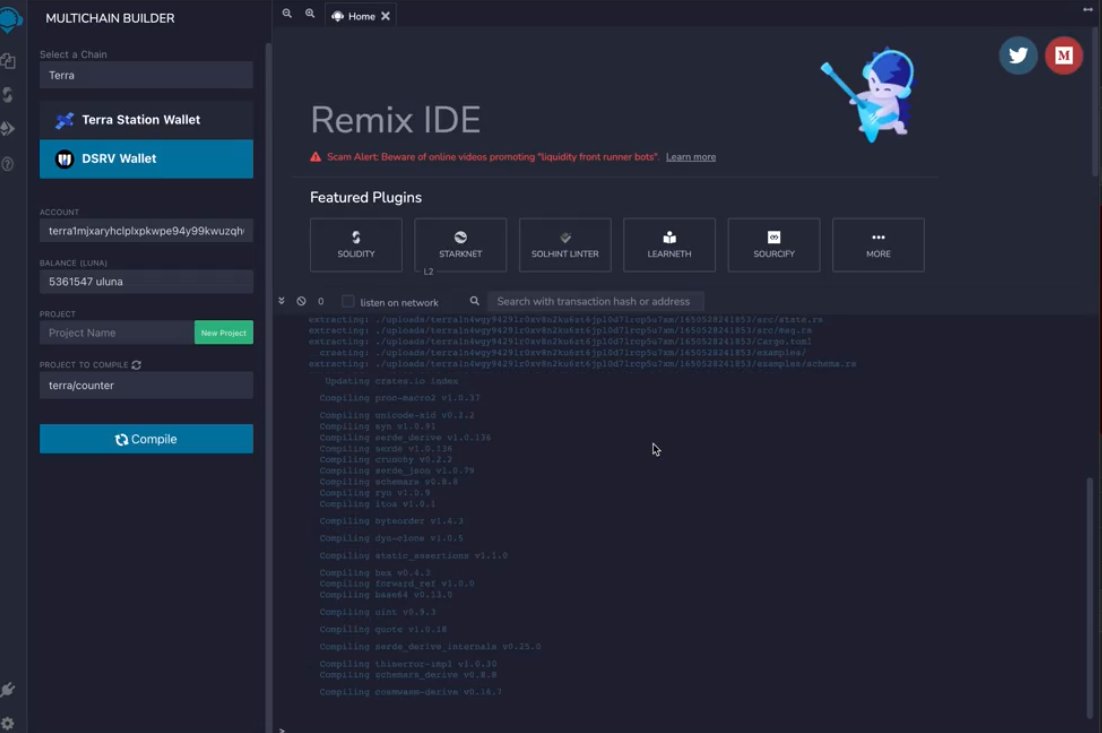Close the Home tab
Image resolution: width=1102 pixels, height=733 pixels.
[x=386, y=16]
